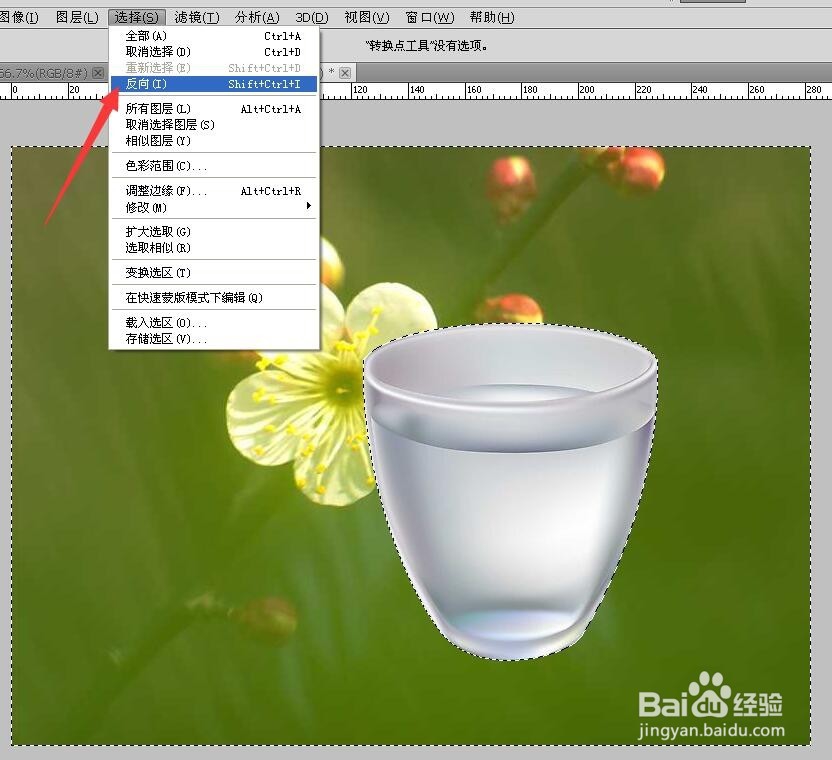The width and height of the screenshot is (832, 760).
Task: Choose 变换选区(T) entry
Action: (x=214, y=272)
